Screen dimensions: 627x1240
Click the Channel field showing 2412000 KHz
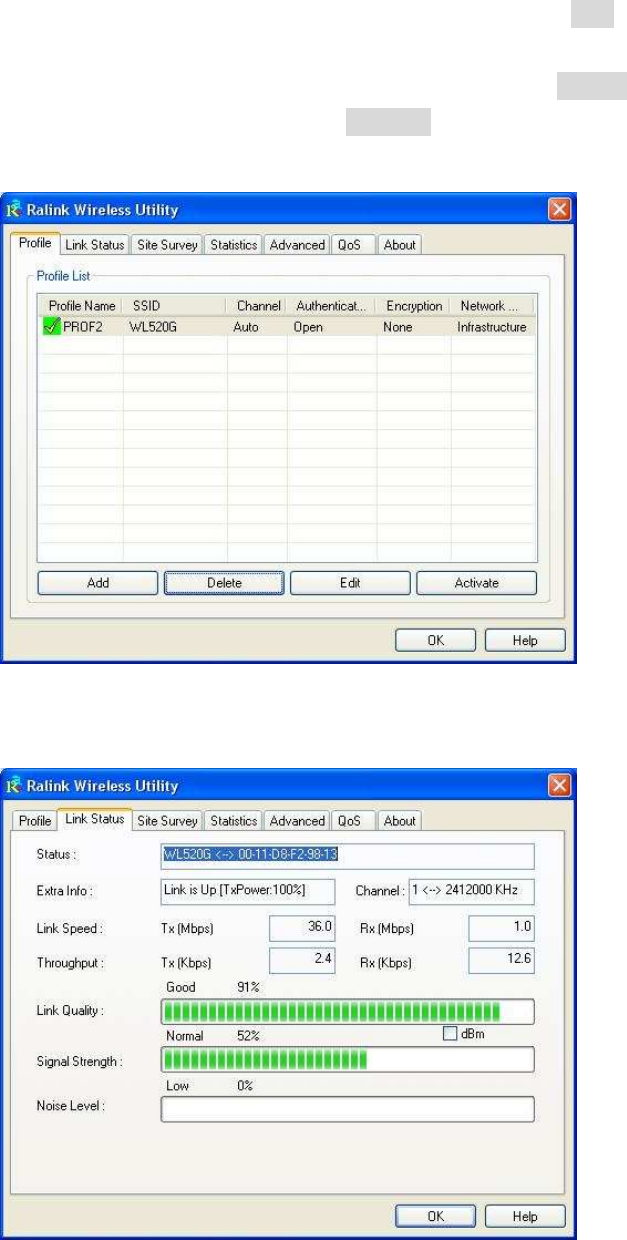click(472, 890)
